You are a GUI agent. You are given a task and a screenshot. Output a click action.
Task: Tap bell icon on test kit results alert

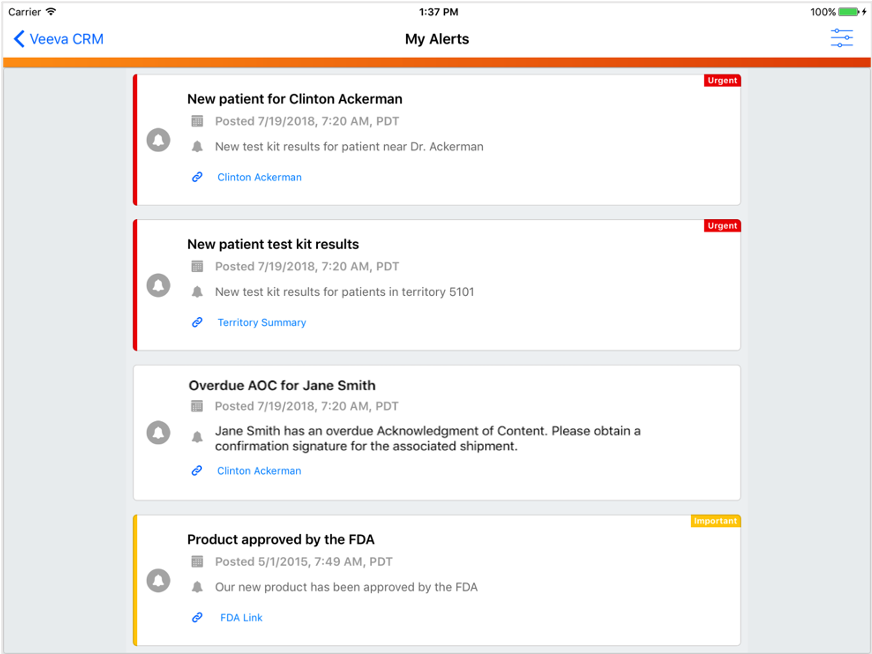[158, 286]
